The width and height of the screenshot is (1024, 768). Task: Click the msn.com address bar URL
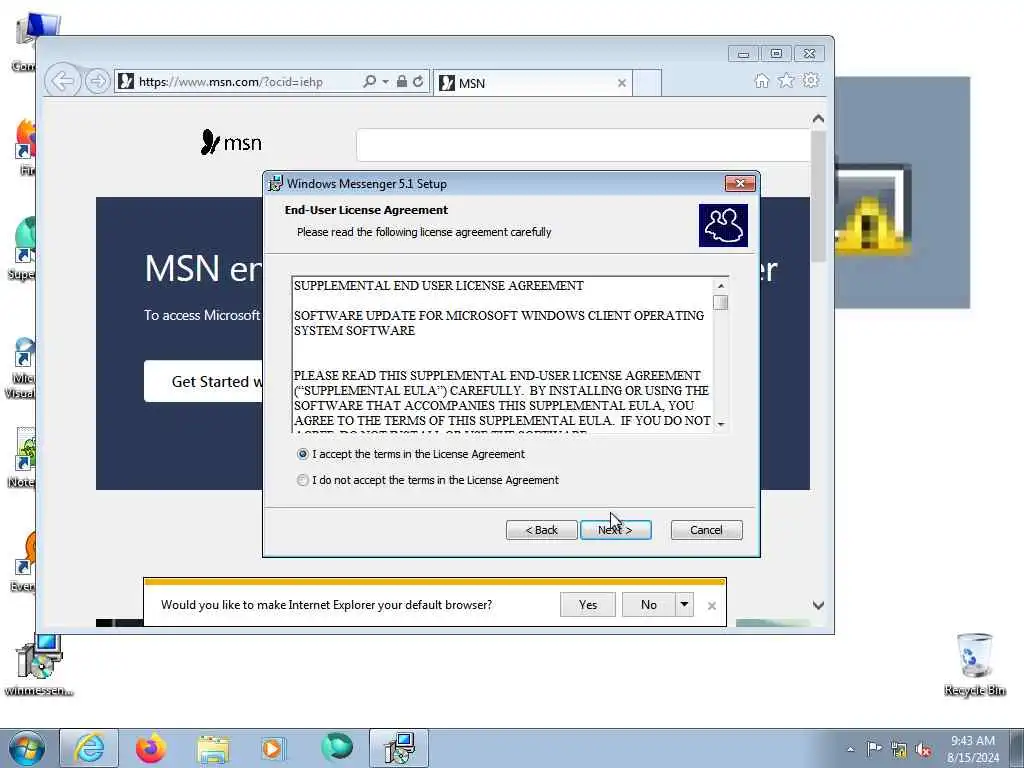pos(231,82)
